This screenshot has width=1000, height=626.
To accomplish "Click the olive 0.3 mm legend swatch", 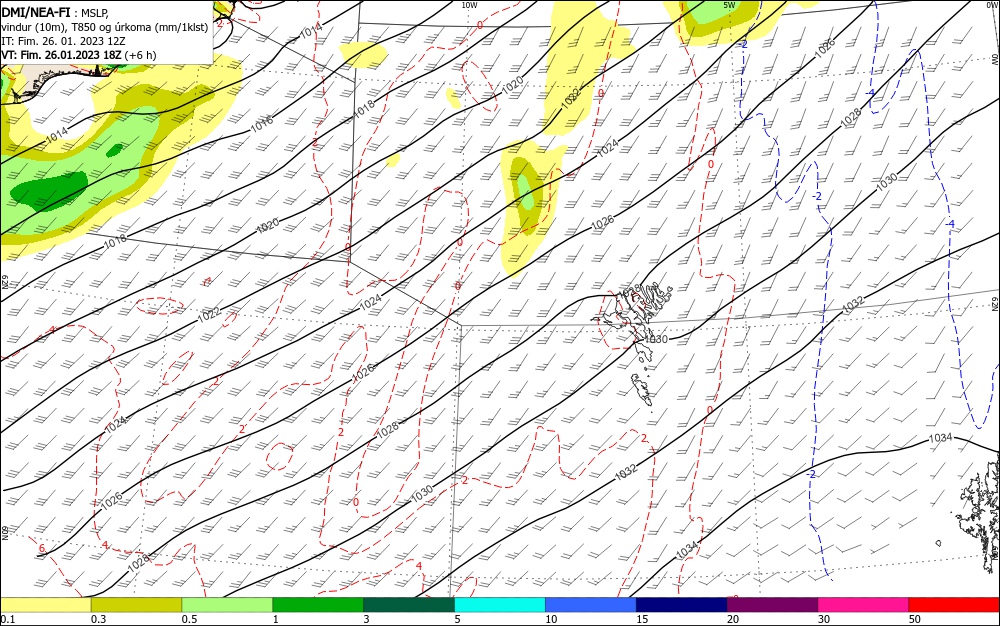I will [136, 605].
